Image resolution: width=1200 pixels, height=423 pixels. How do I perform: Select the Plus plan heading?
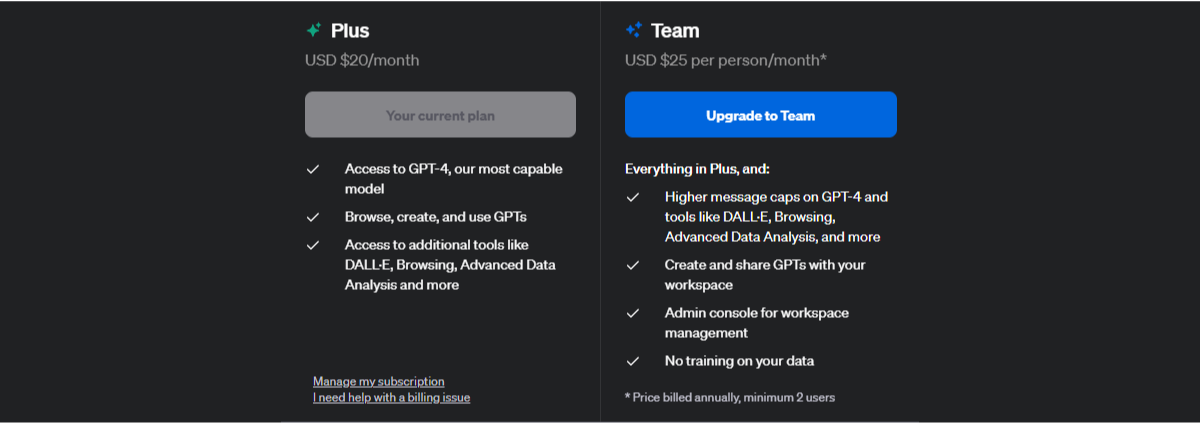click(350, 30)
